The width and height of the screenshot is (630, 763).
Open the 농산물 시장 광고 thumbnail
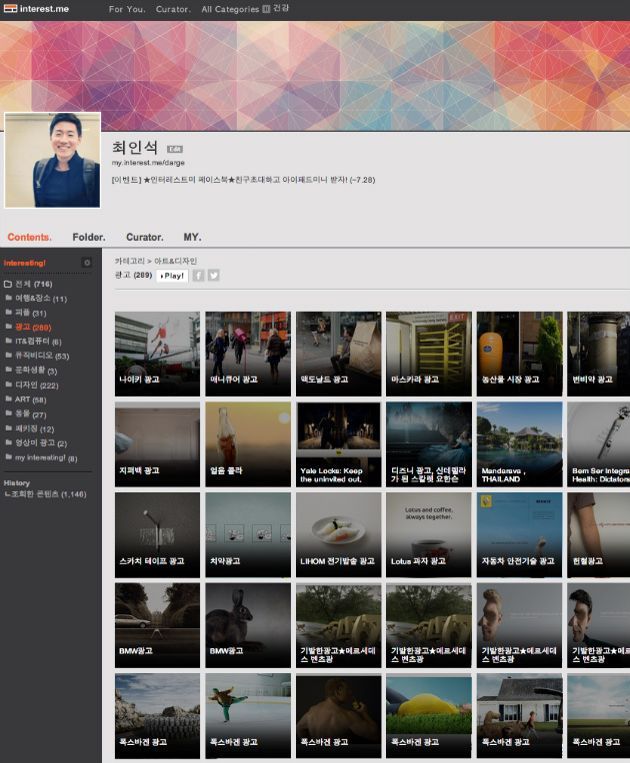[519, 354]
